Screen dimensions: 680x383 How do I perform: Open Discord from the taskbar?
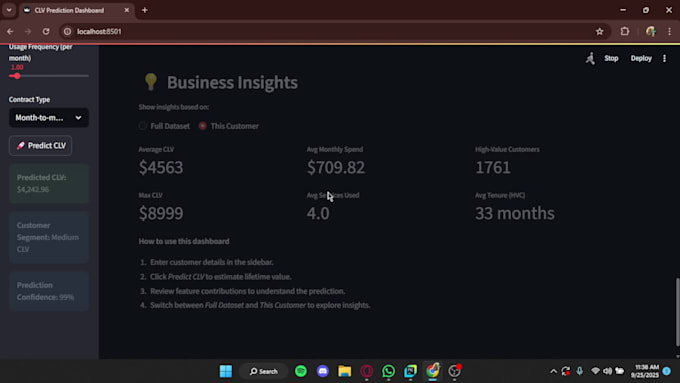pyautogui.click(x=323, y=371)
